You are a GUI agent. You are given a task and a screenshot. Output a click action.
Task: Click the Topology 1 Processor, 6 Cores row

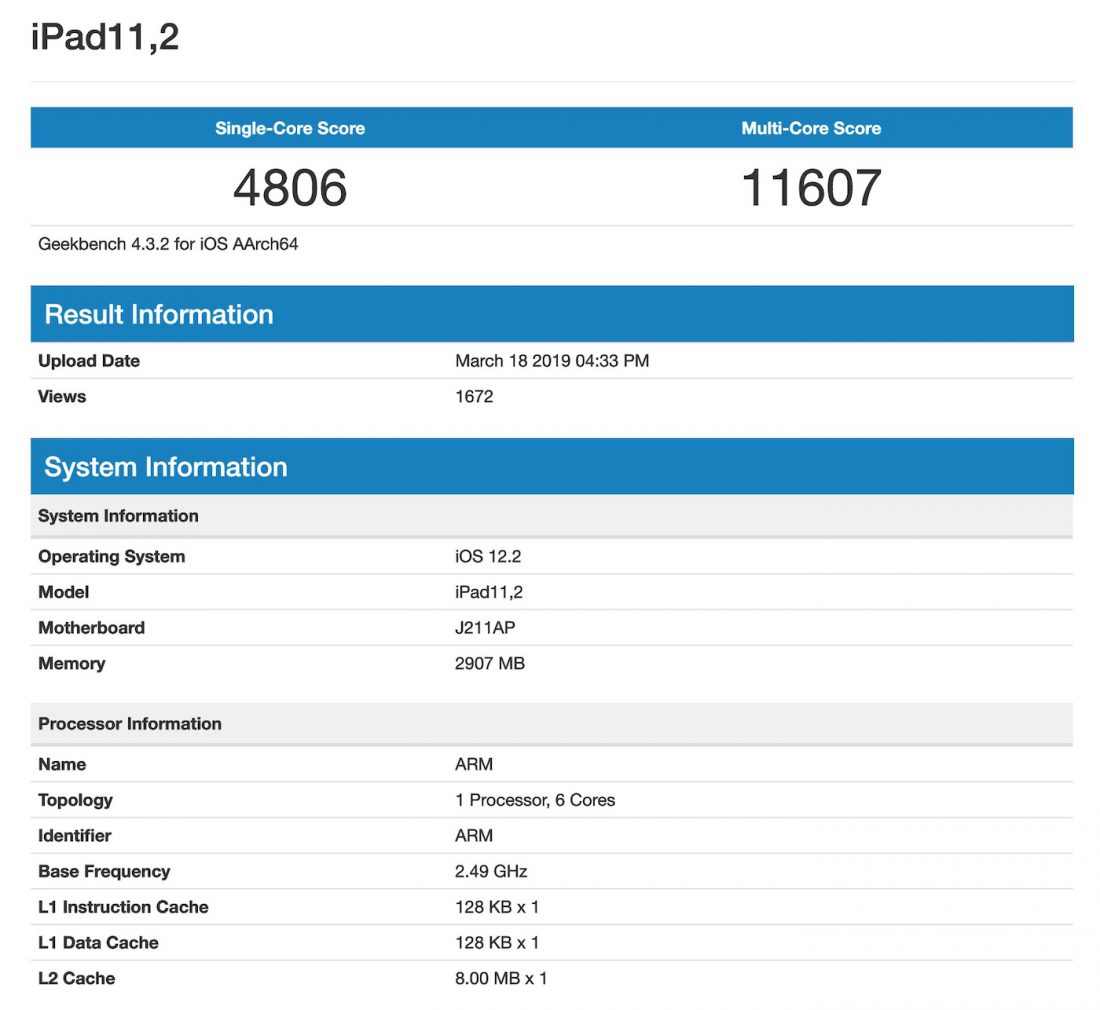[536, 800]
